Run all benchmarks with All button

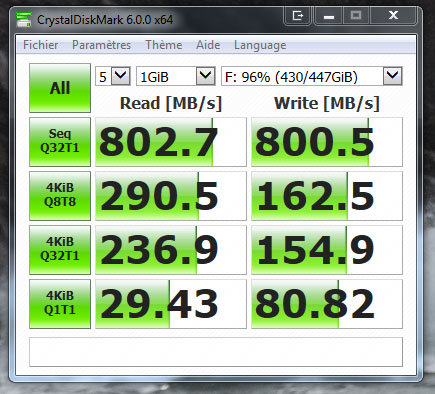60,88
